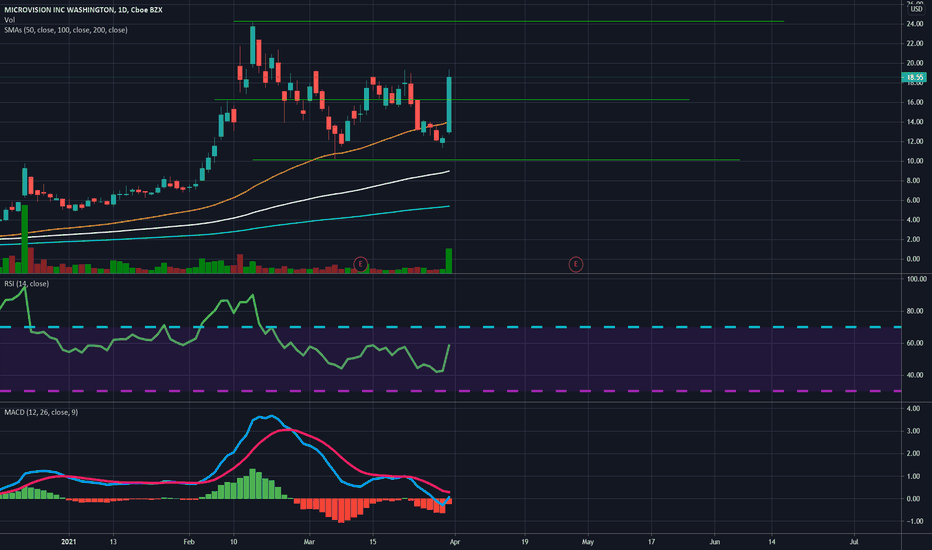Click the -1.00 label on MACD axis
This screenshot has width=932, height=550.
click(913, 521)
